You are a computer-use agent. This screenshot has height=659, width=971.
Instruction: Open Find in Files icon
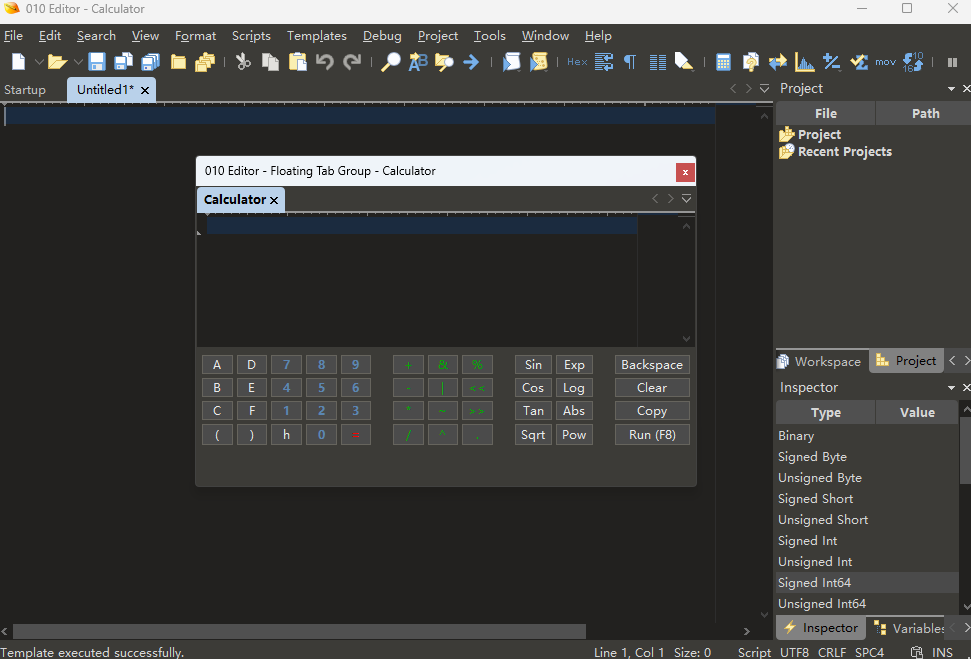tap(444, 61)
